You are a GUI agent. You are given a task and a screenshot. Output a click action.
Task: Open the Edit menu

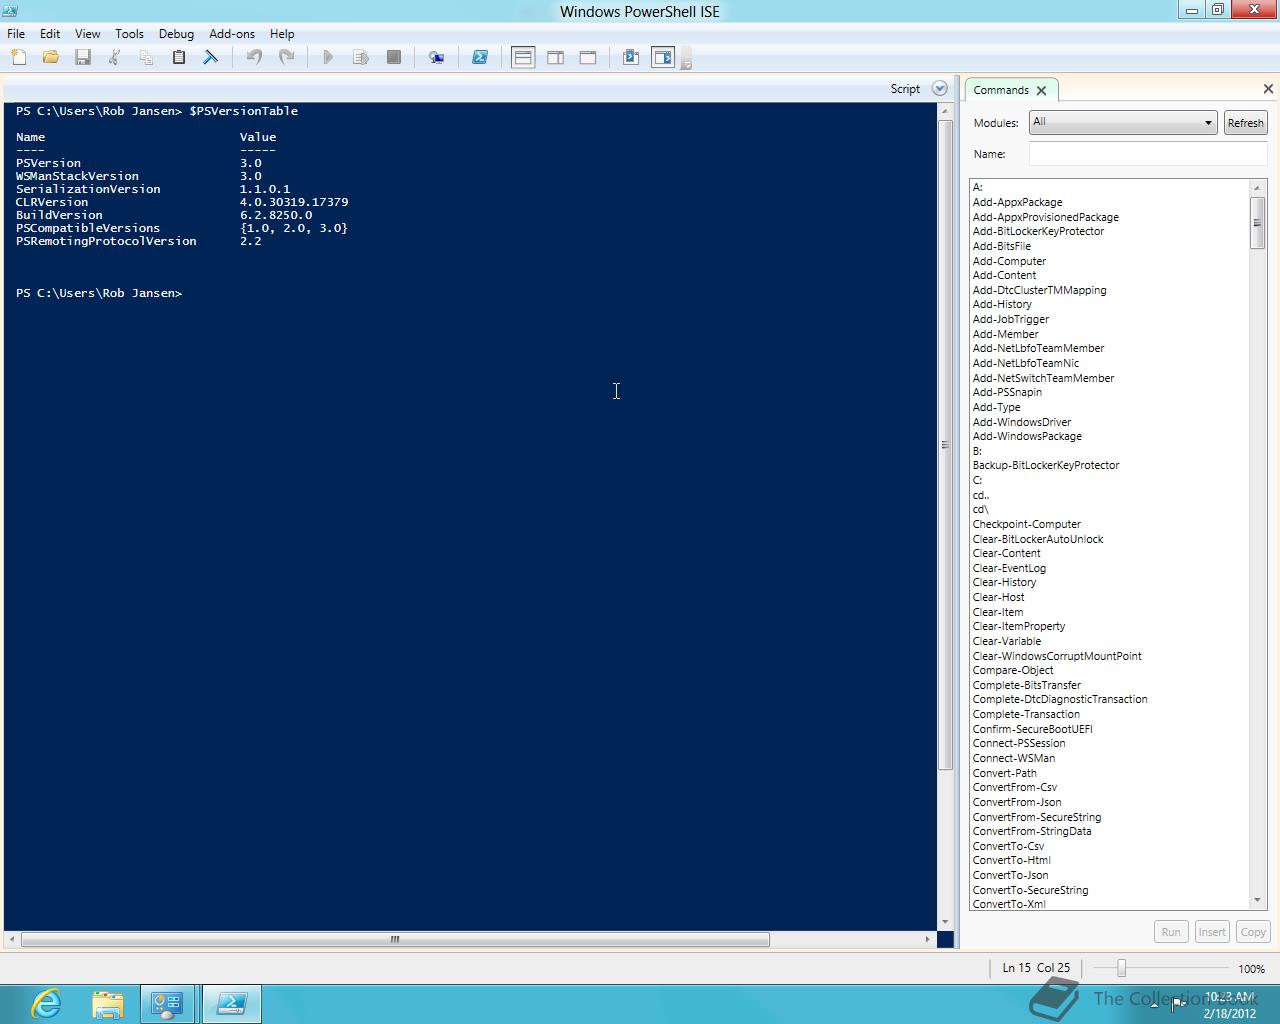[50, 33]
